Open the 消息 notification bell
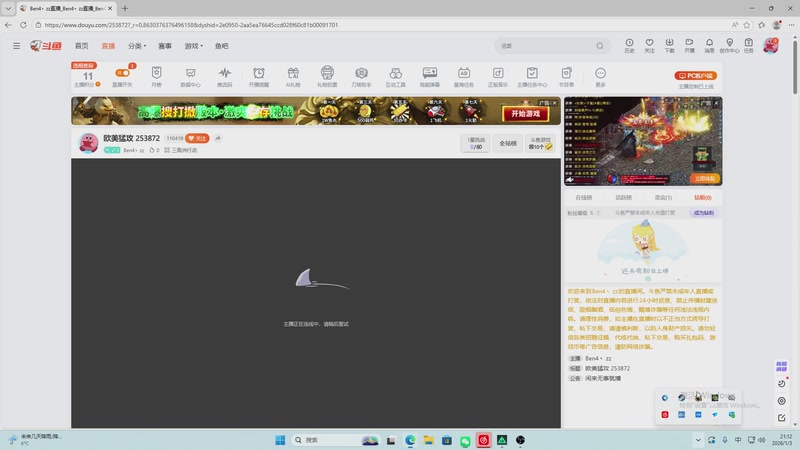The height and width of the screenshot is (450, 800). coord(709,45)
